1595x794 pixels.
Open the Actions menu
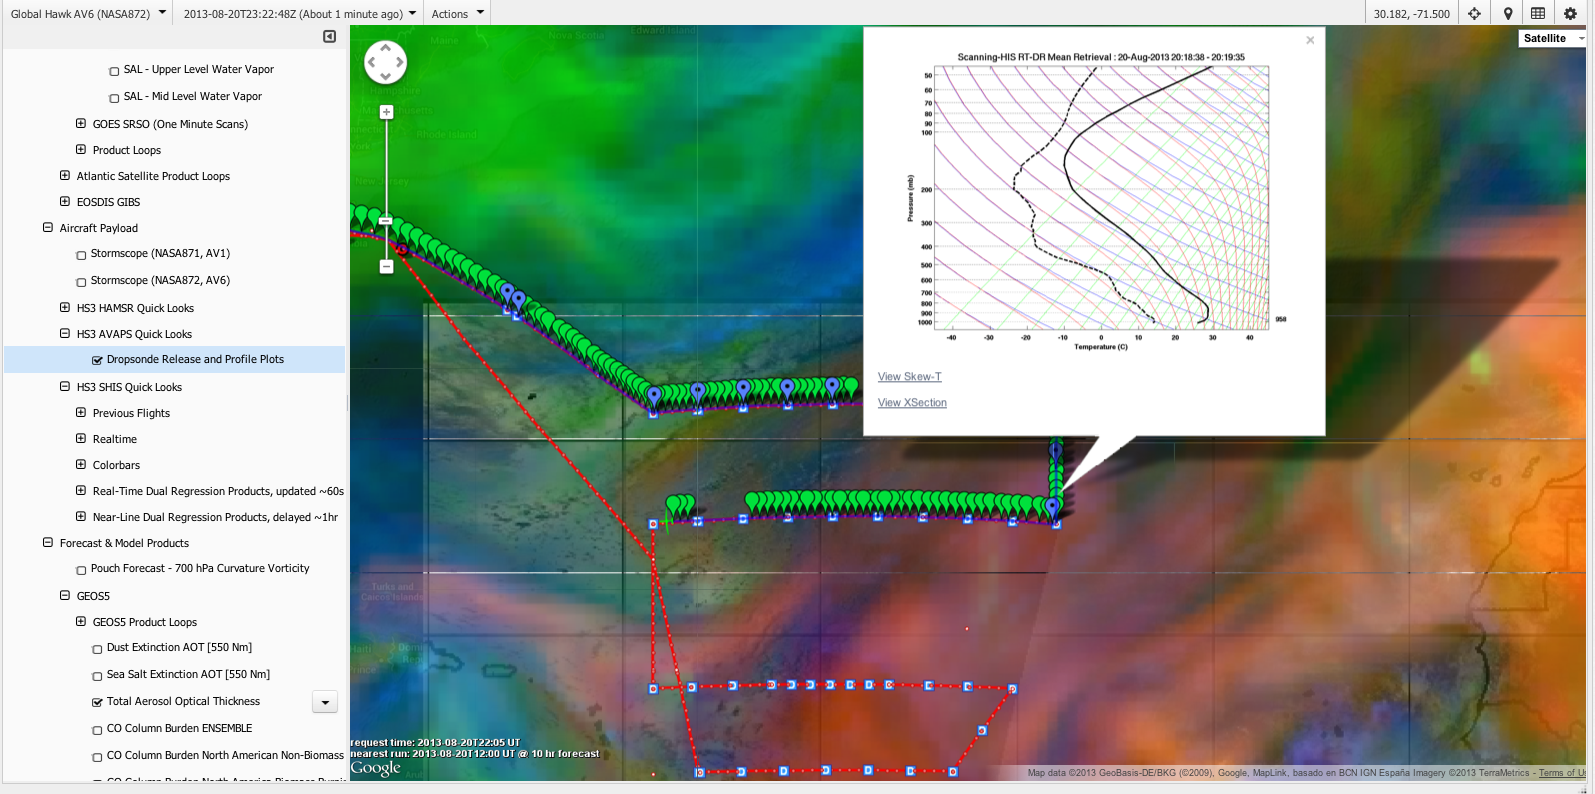pyautogui.click(x=457, y=14)
